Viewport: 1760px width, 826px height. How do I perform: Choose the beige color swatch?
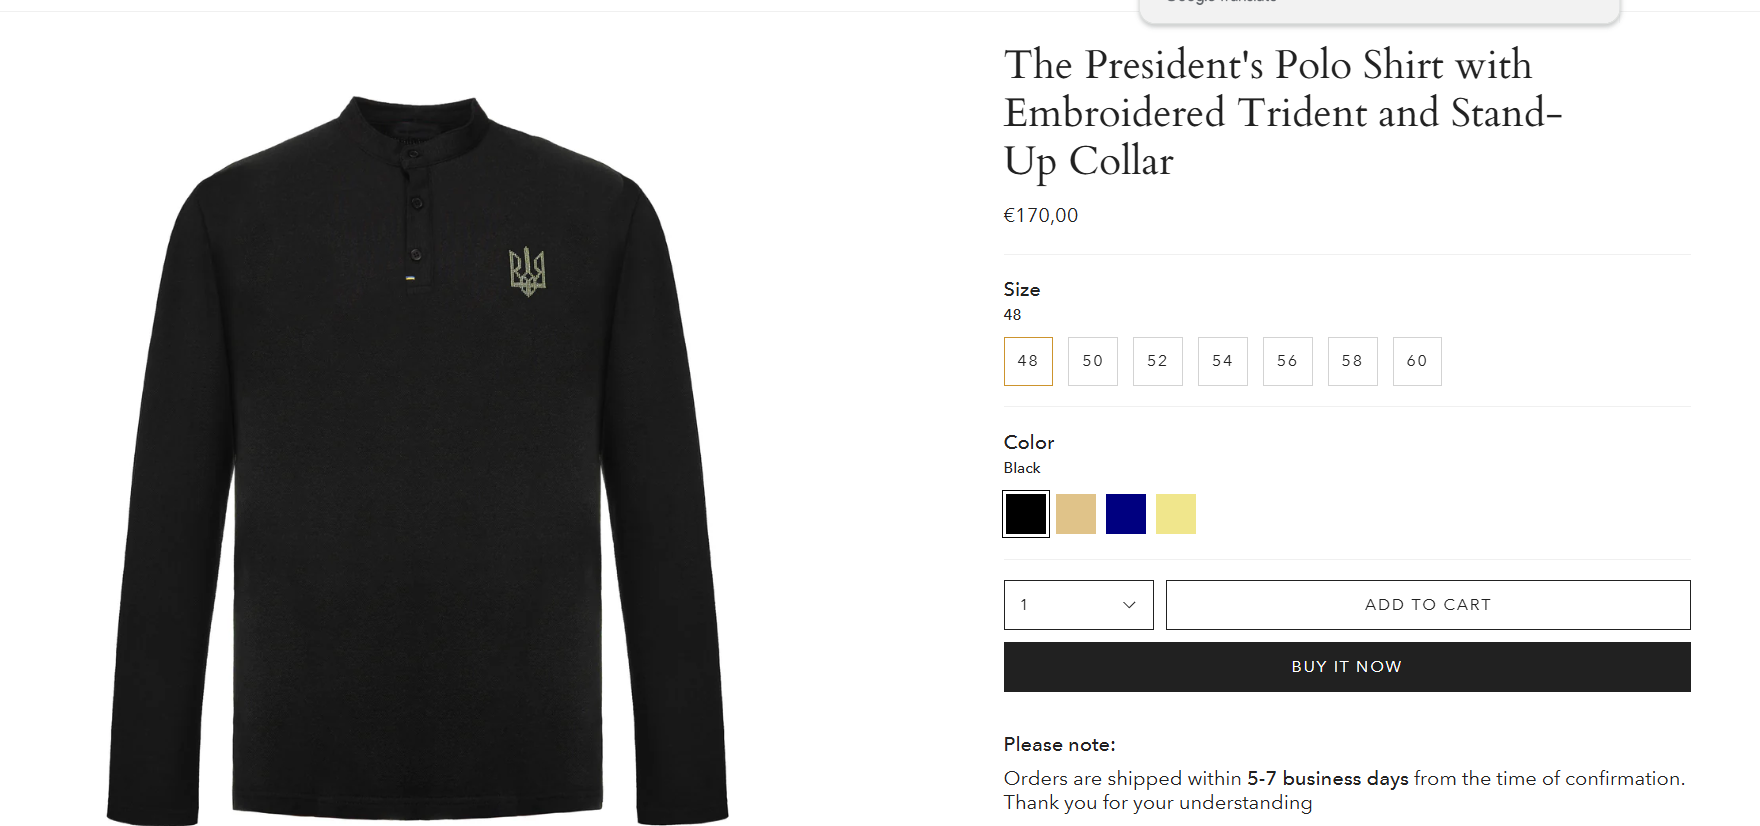pyautogui.click(x=1075, y=514)
